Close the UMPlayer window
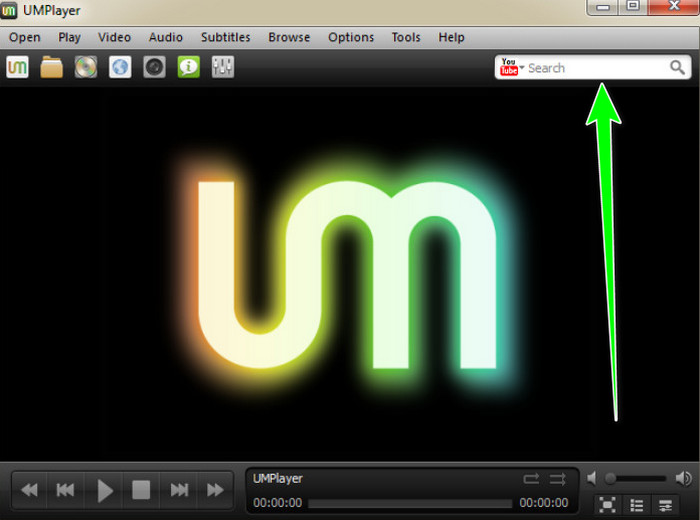700x520 pixels. (x=674, y=7)
